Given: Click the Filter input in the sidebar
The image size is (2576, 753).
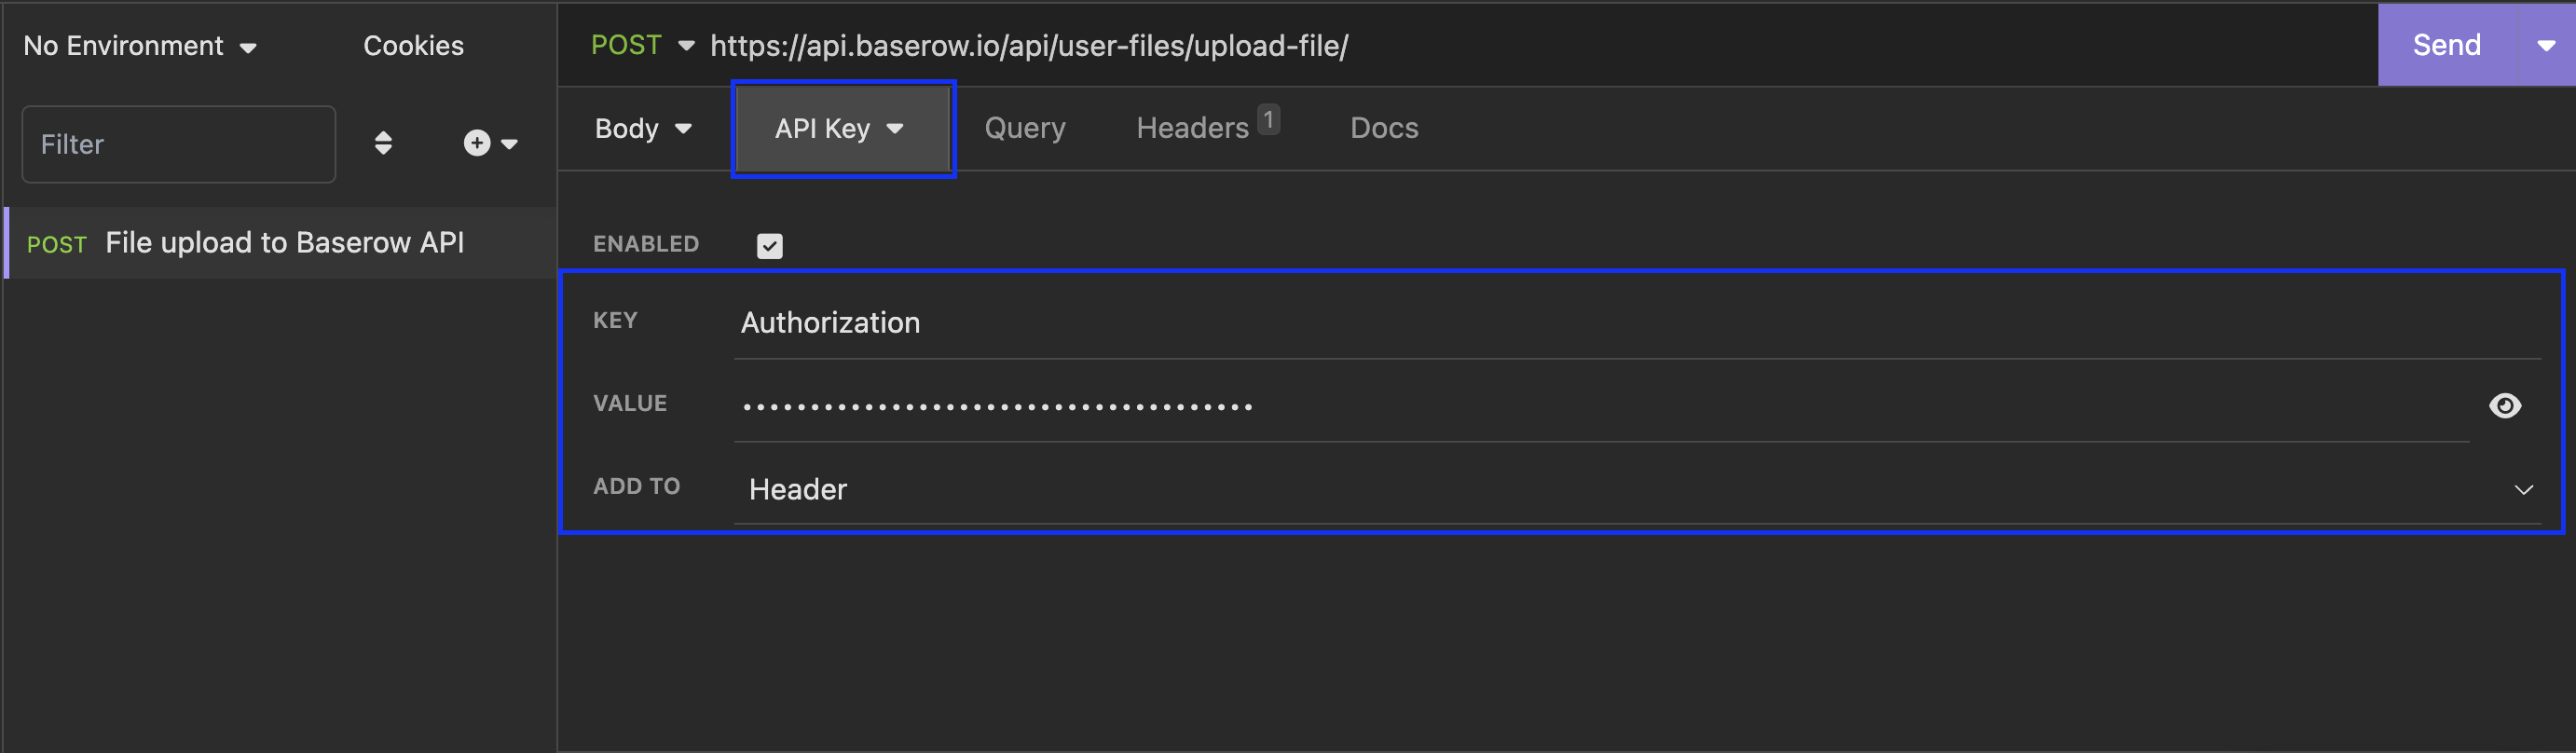Looking at the screenshot, I should (x=178, y=144).
